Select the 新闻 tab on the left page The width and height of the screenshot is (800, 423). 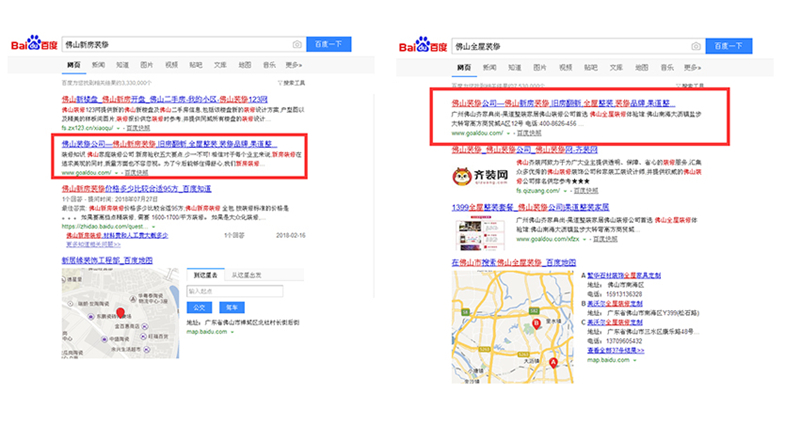click(98, 65)
